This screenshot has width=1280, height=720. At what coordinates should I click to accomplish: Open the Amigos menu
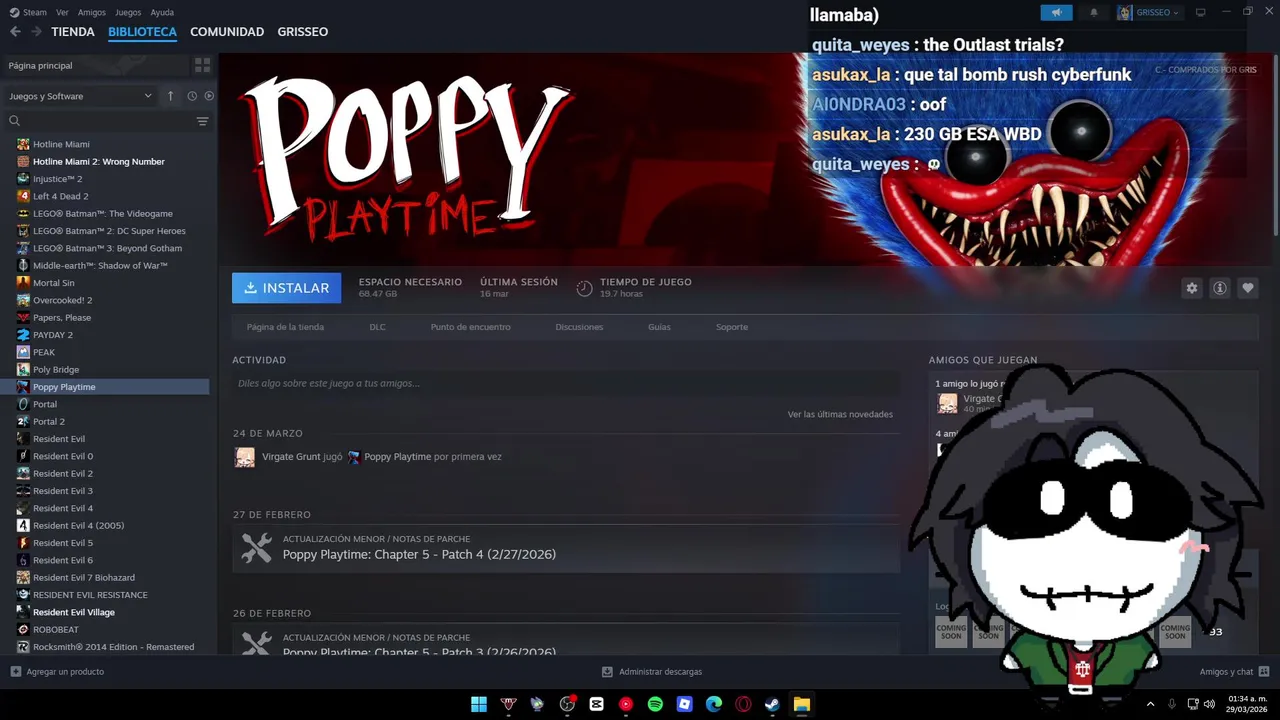click(x=92, y=12)
